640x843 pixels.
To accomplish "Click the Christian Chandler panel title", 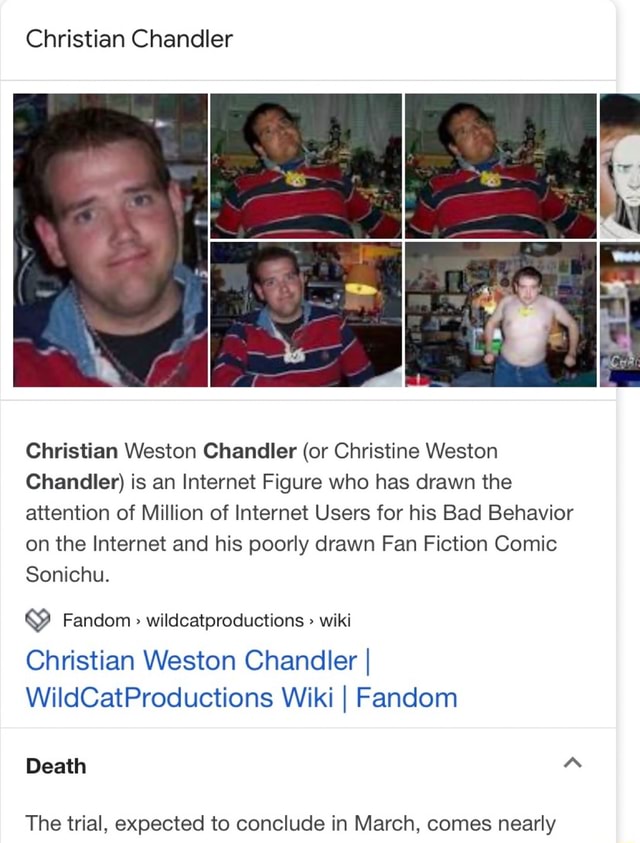I will [129, 39].
